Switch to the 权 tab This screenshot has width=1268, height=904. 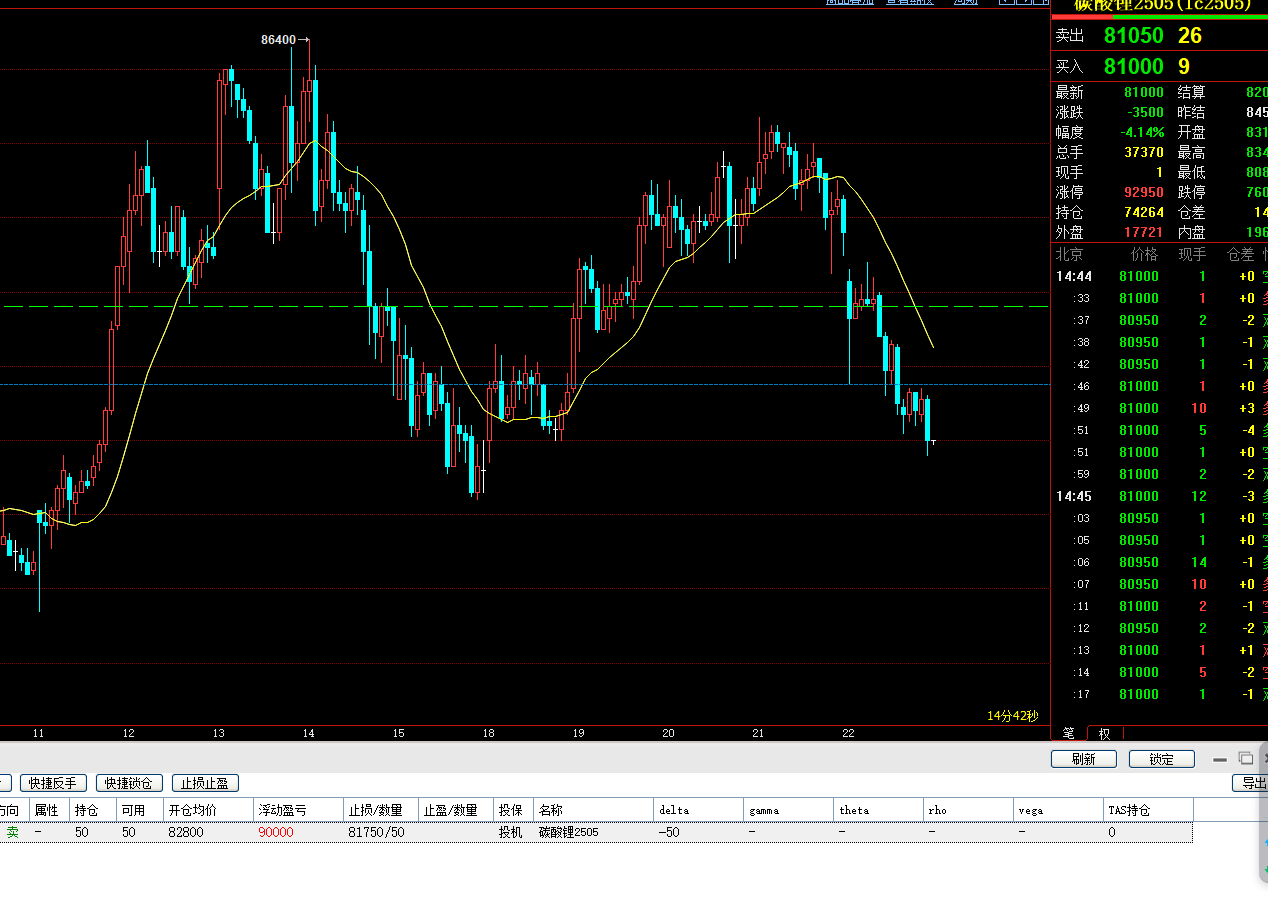pos(1104,733)
